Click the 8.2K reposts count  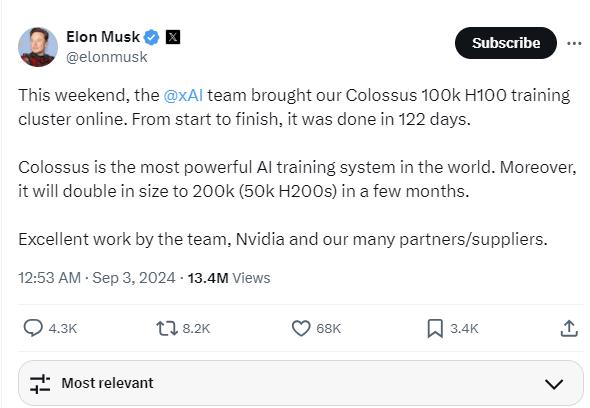point(196,329)
